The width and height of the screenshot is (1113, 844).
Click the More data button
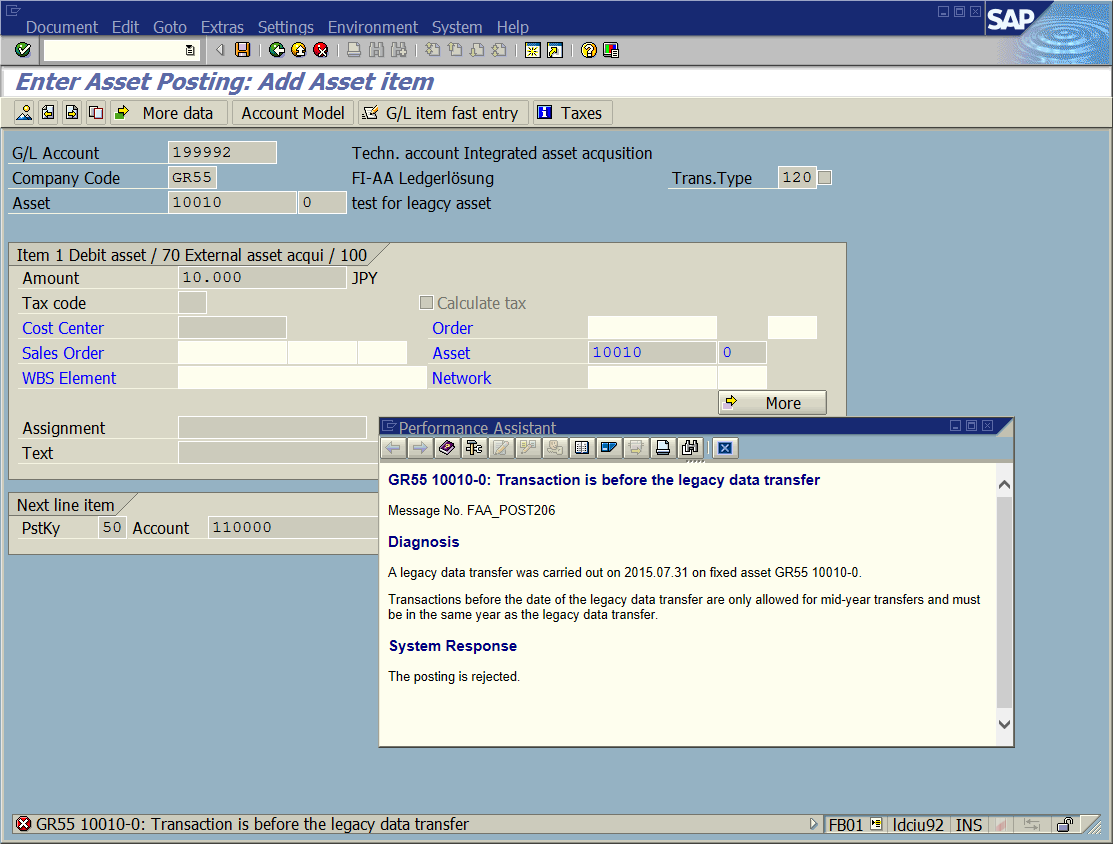pyautogui.click(x=168, y=113)
